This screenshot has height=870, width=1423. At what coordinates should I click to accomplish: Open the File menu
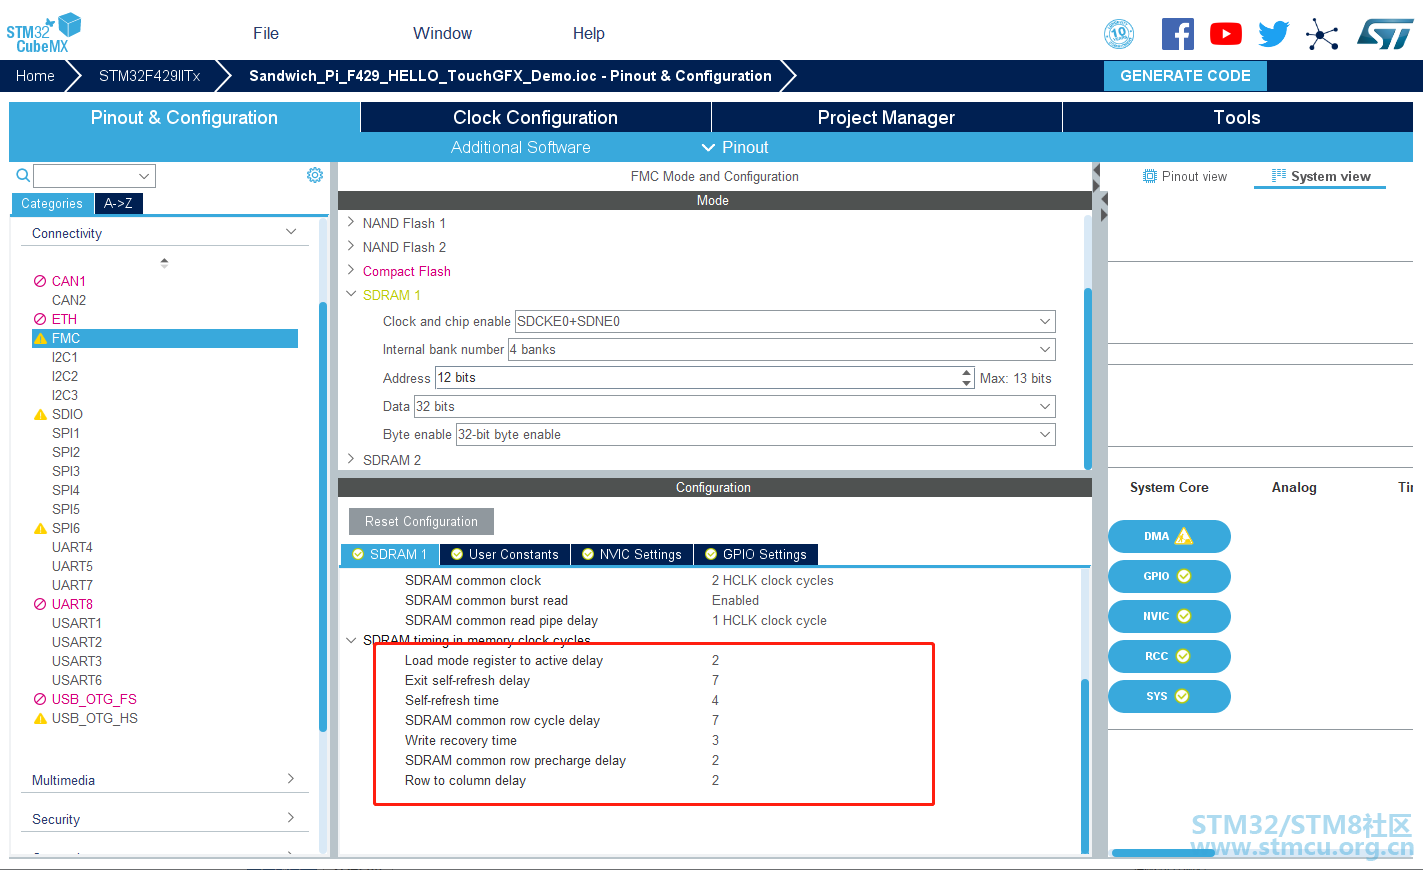266,33
